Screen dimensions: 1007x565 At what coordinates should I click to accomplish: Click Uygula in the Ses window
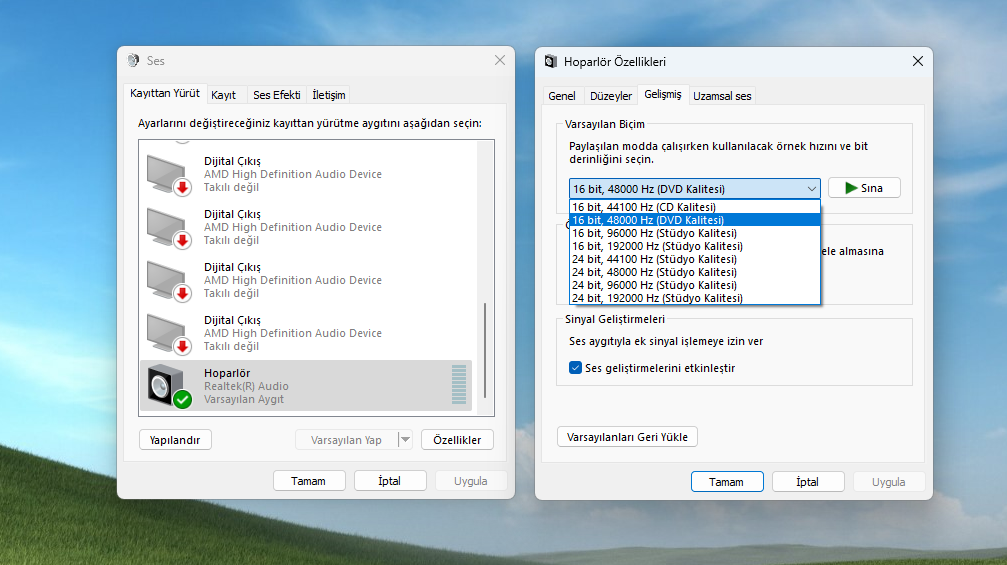coord(471,481)
